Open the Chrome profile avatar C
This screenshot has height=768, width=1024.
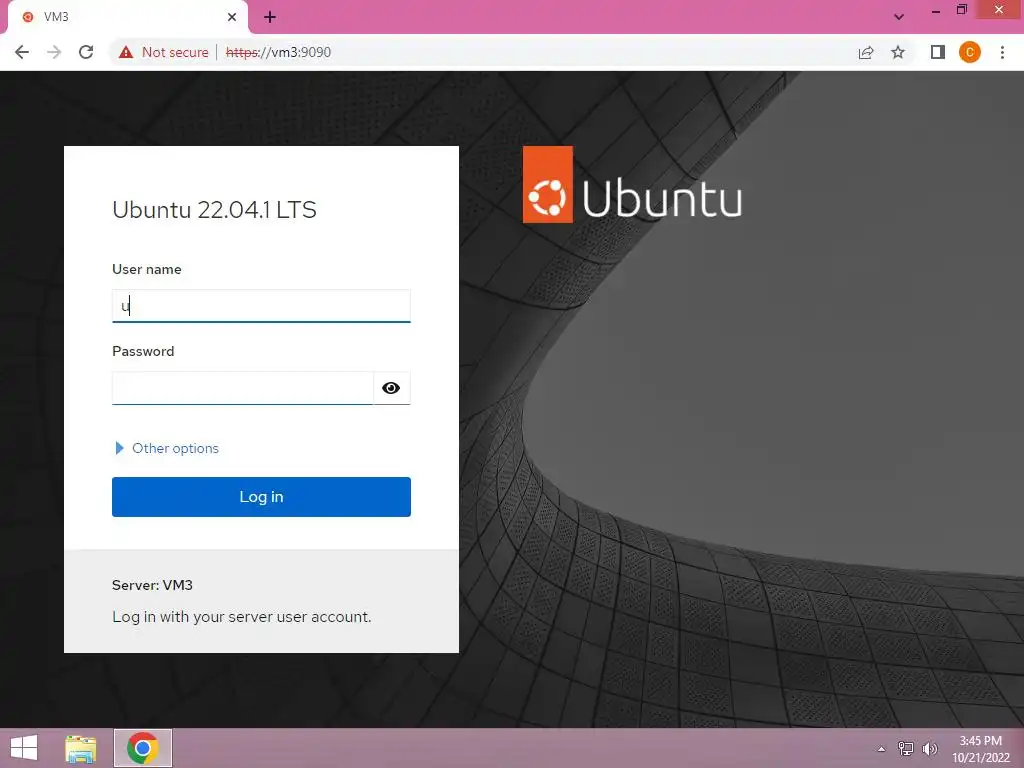pos(970,52)
